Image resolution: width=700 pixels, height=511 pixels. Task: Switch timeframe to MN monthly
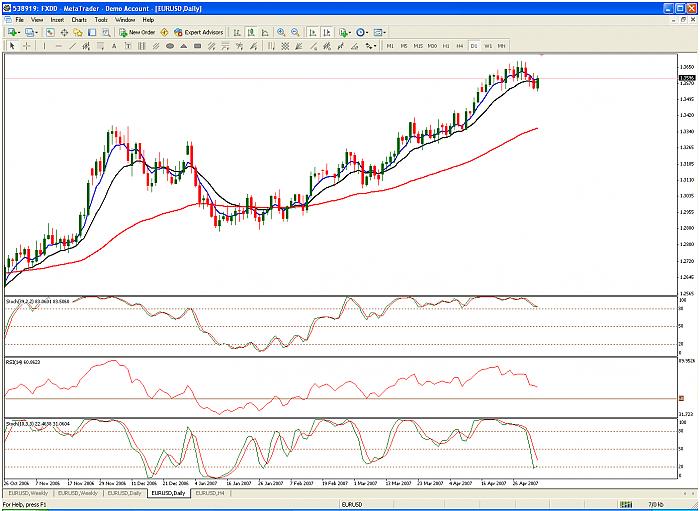click(x=502, y=46)
